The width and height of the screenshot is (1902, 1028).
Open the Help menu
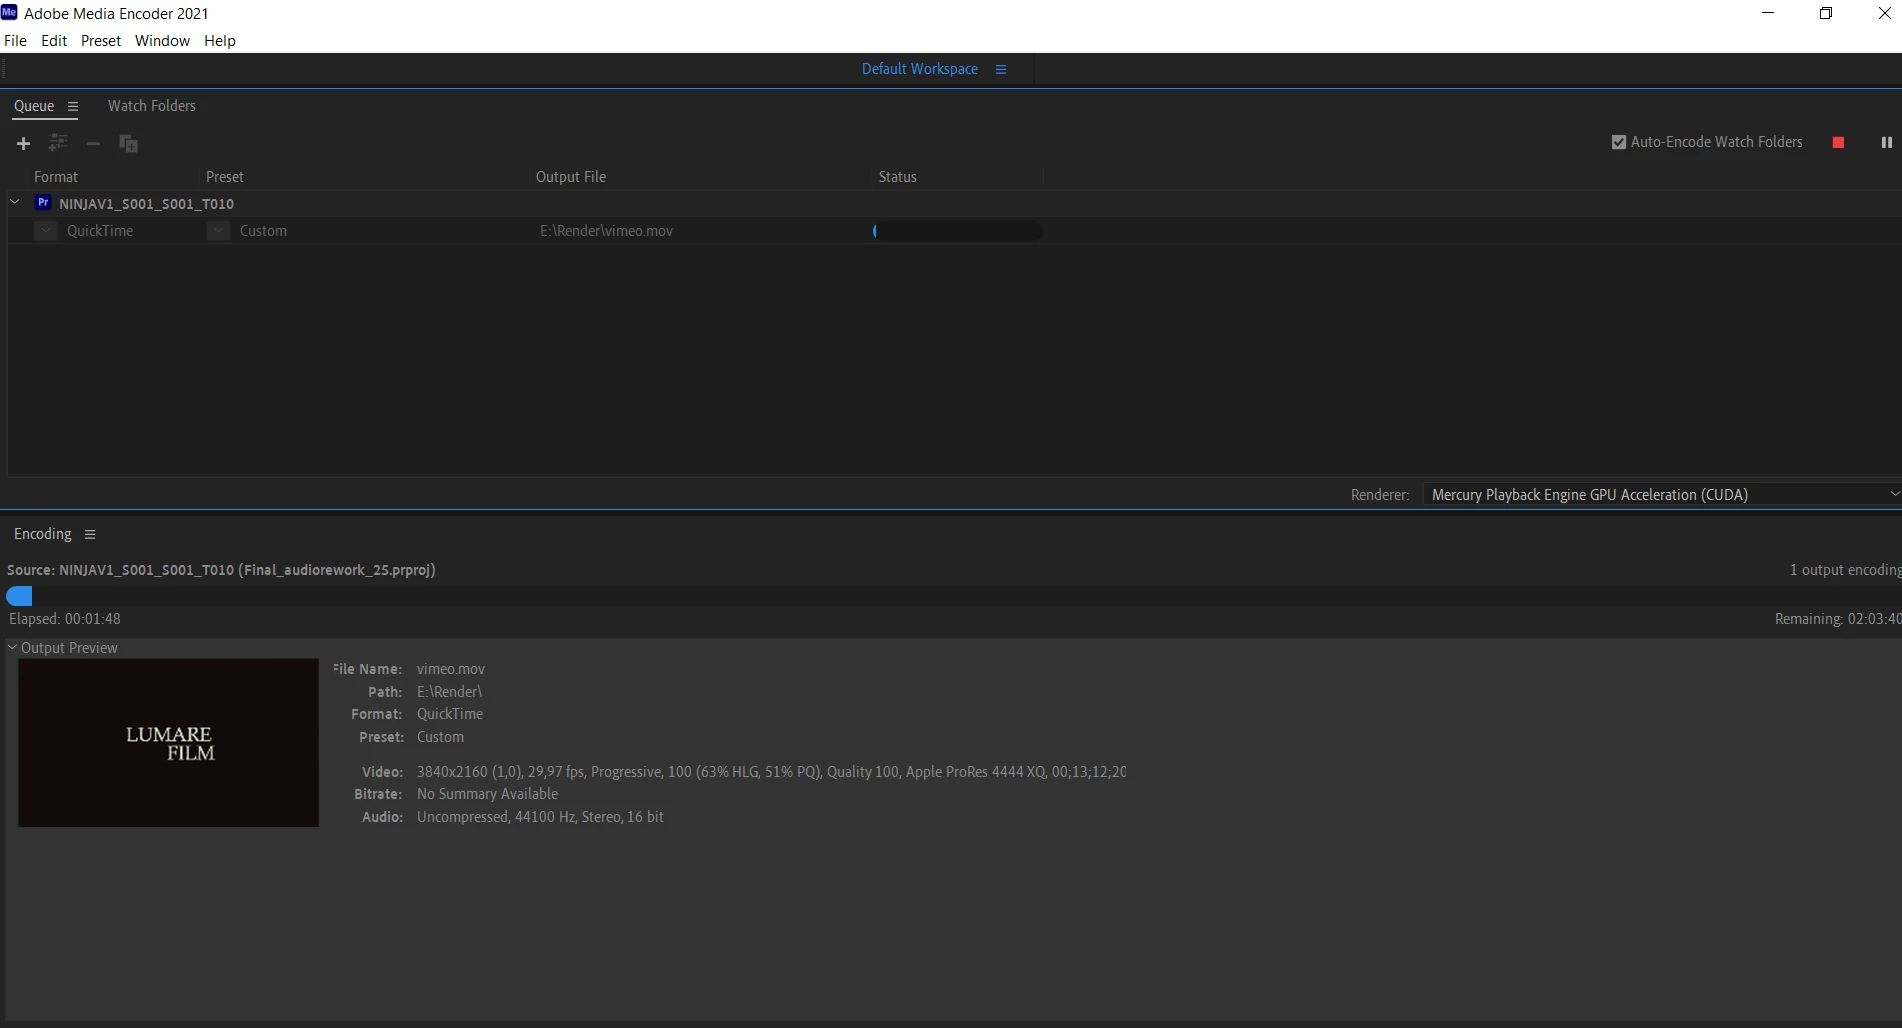[x=220, y=41]
